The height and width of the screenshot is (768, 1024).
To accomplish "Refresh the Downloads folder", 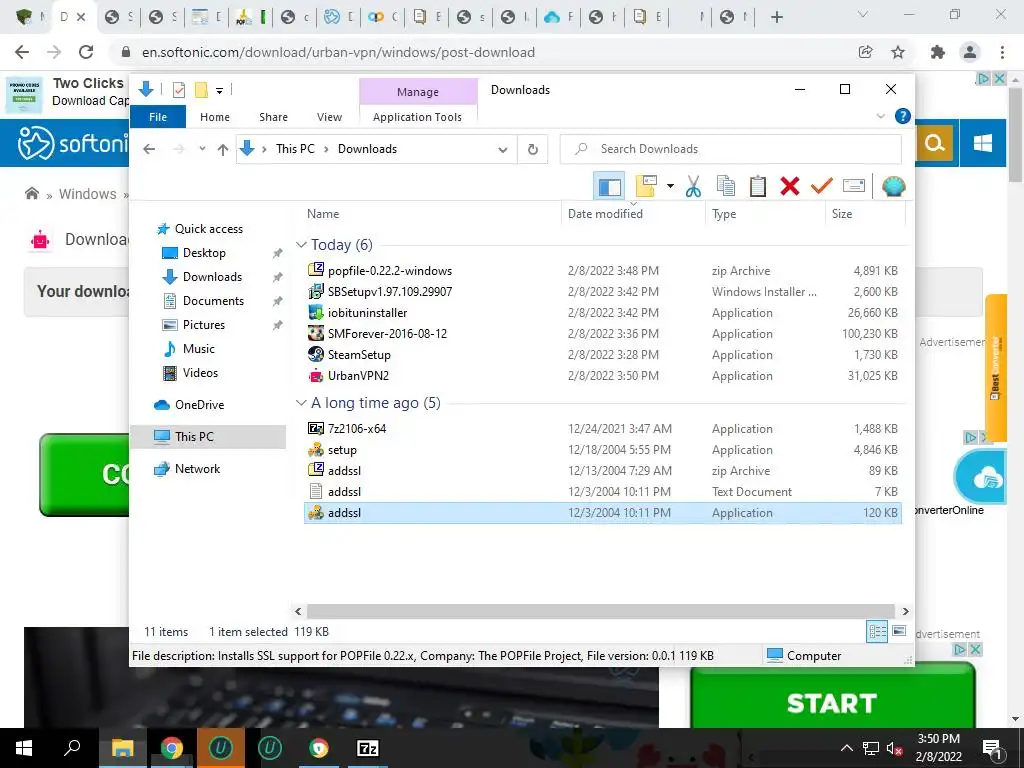I will point(533,150).
